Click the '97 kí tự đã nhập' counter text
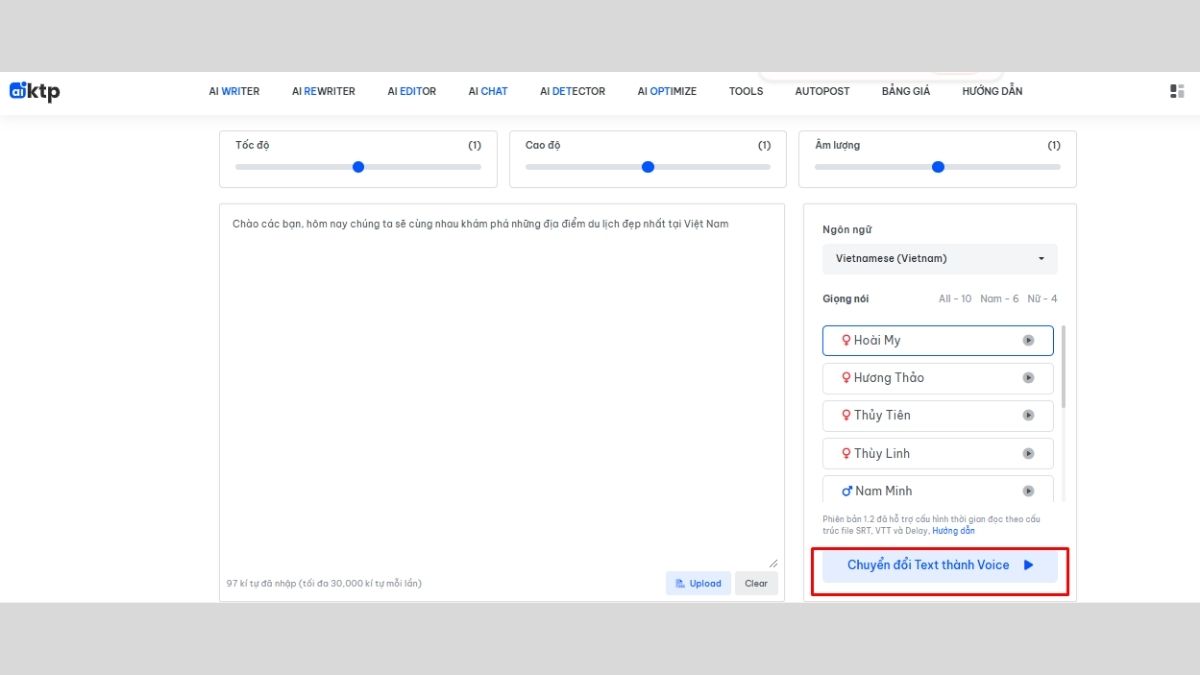The width and height of the screenshot is (1200, 675). point(324,583)
